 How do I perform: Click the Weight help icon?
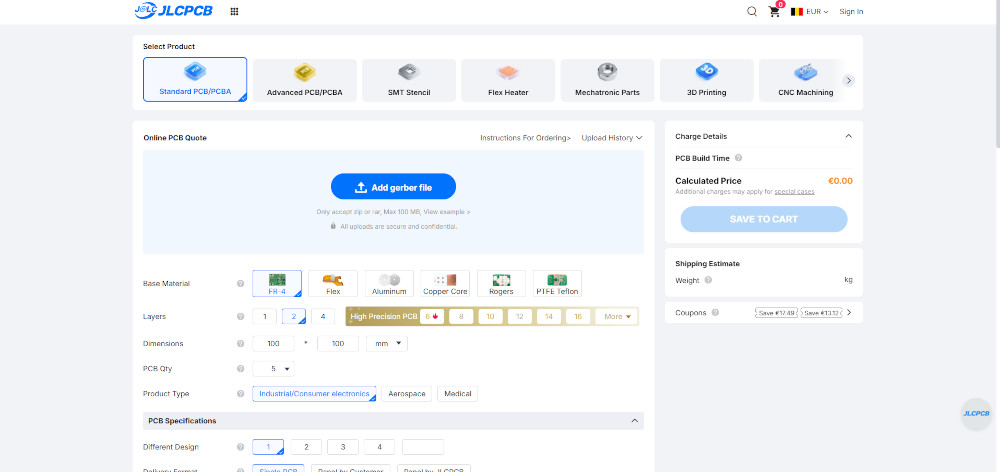point(709,280)
